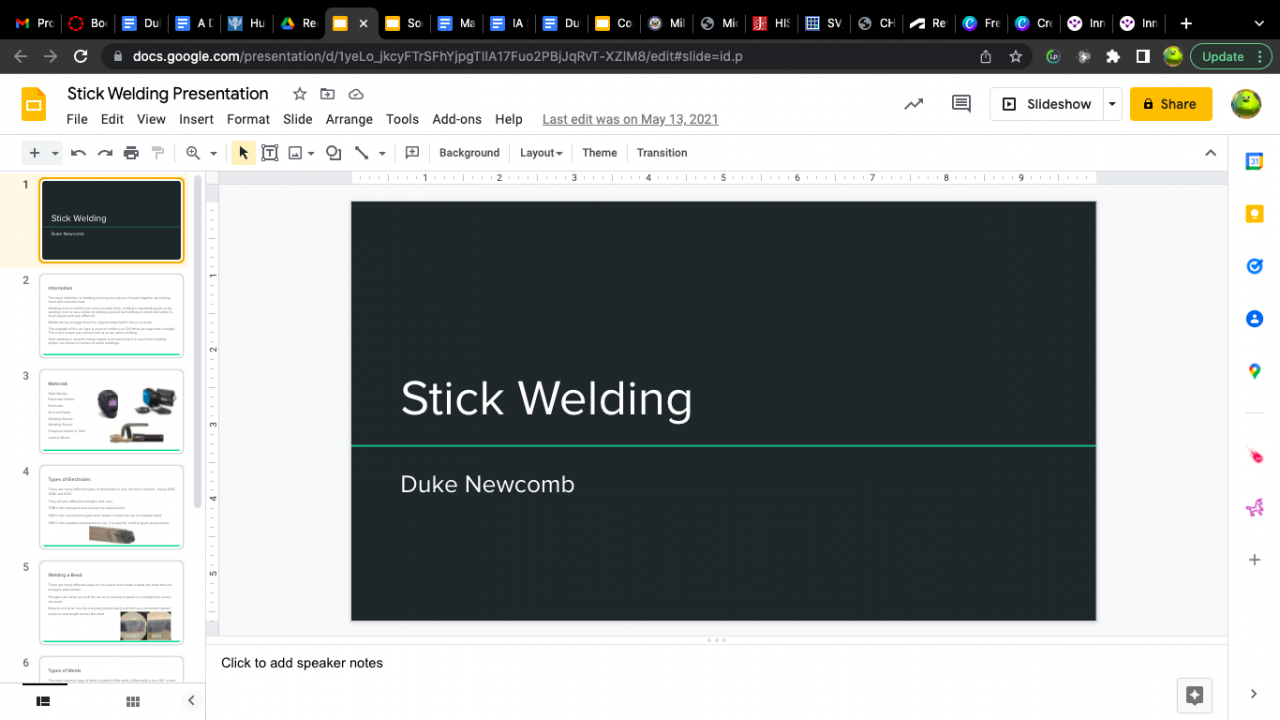Viewport: 1280px width, 720px height.
Task: Open comment history icon
Action: click(x=961, y=104)
